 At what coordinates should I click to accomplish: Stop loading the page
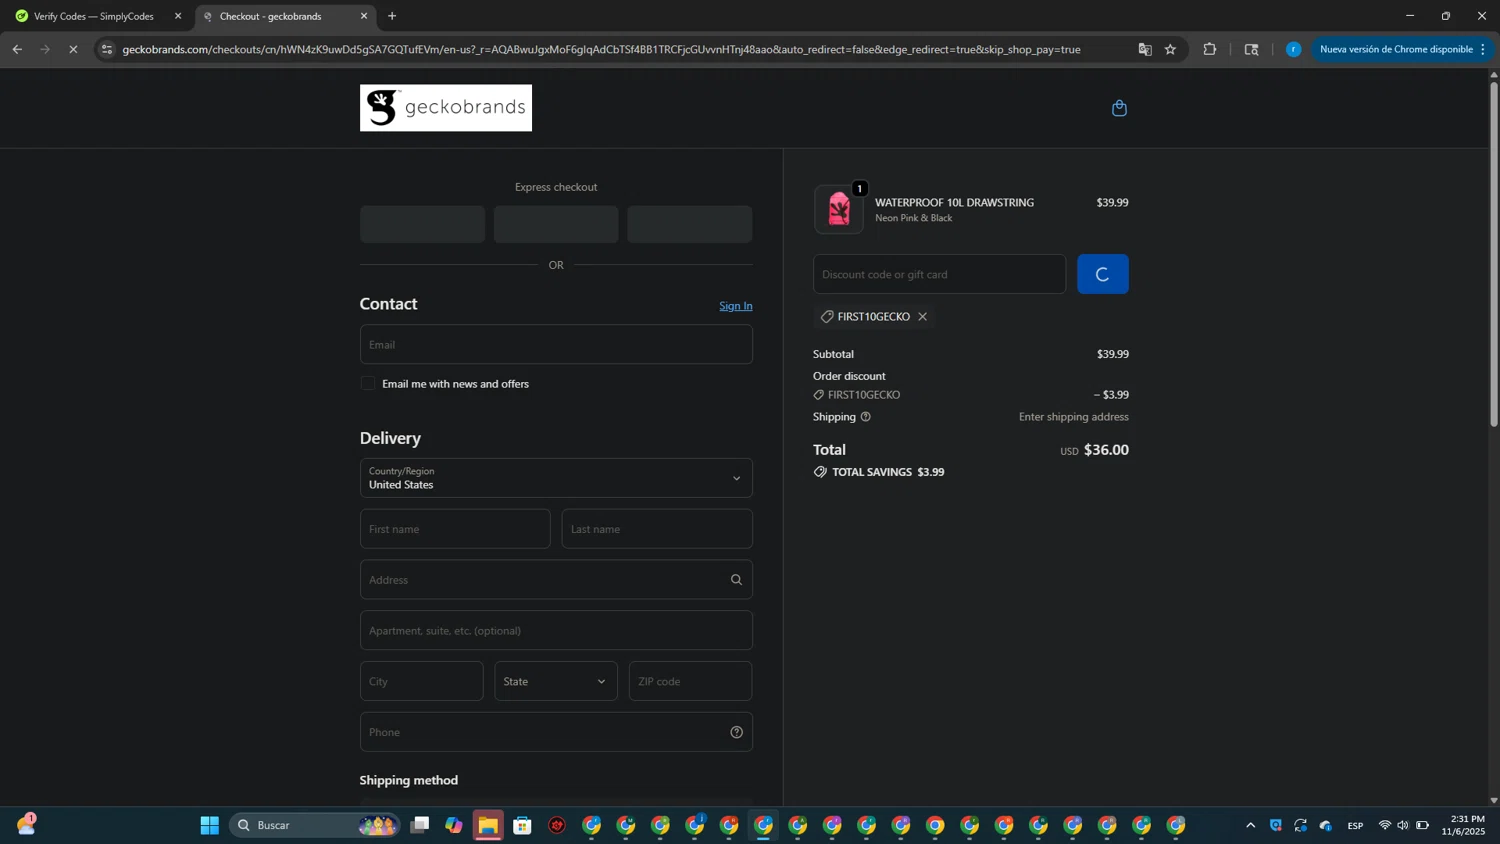pos(73,49)
